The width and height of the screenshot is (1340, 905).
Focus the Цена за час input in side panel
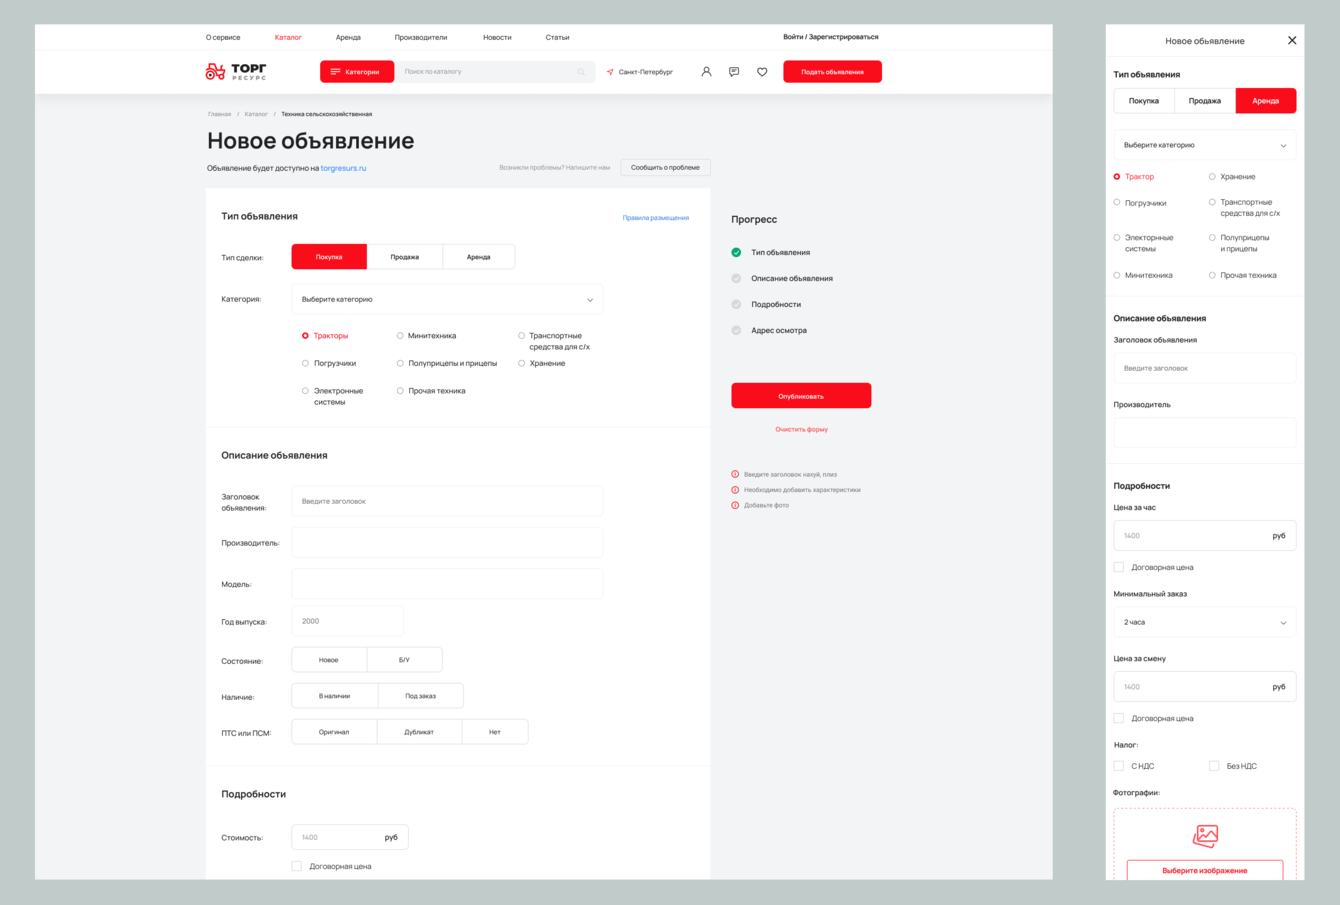[x=1205, y=536]
